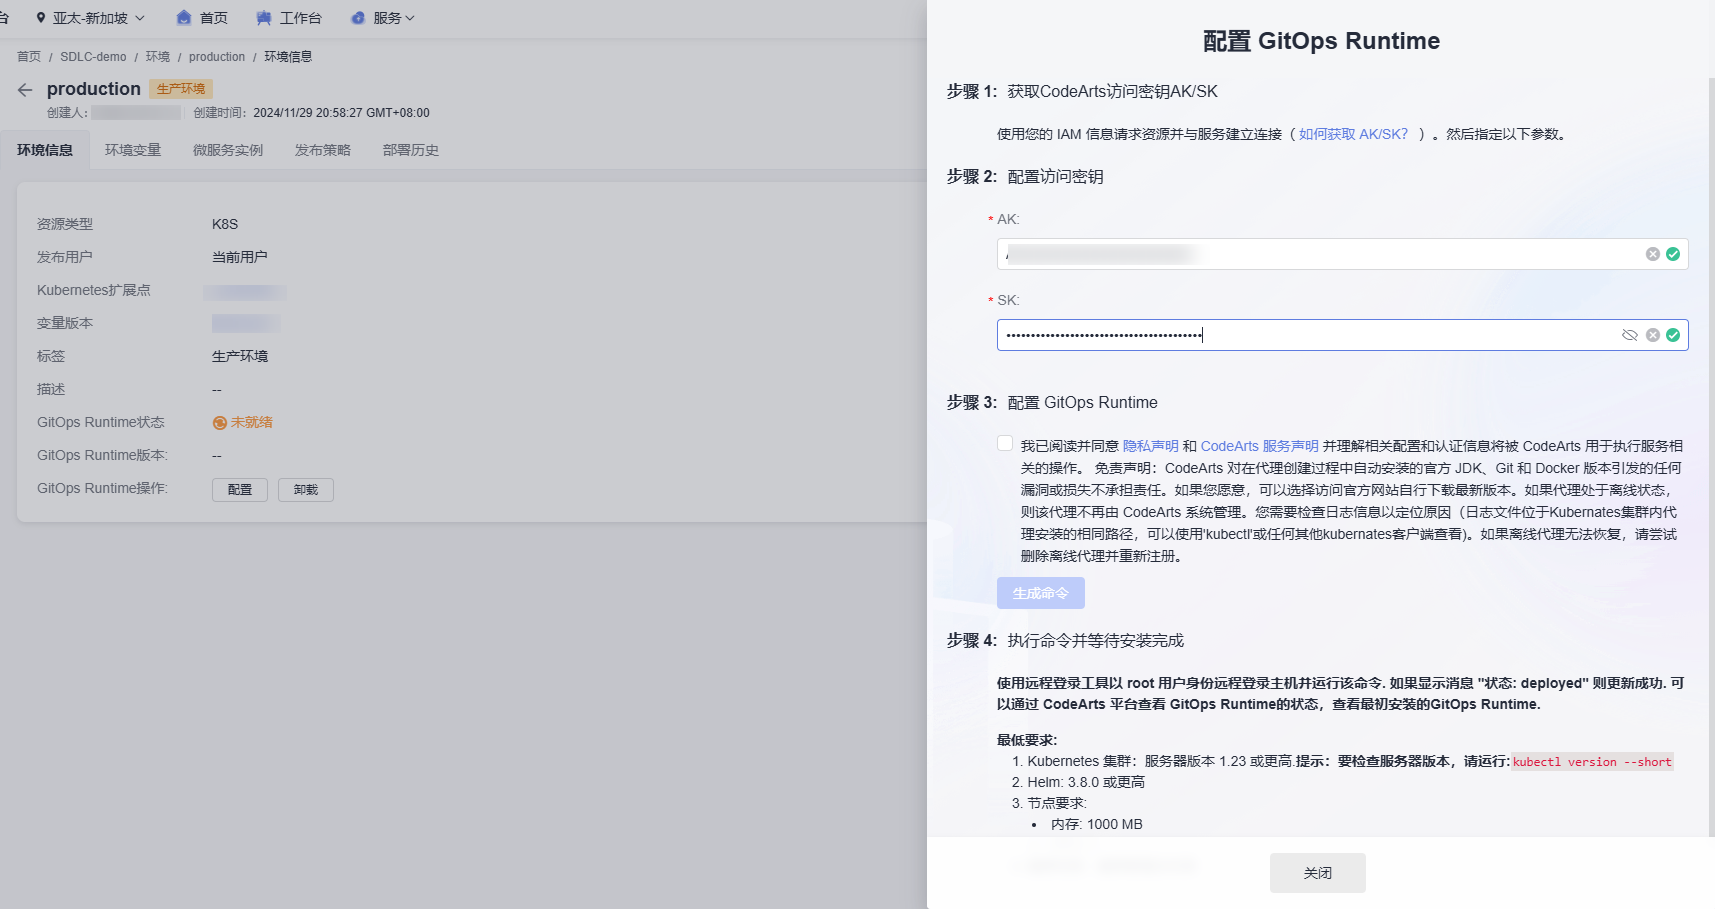Click the production environment title
The width and height of the screenshot is (1715, 909).
(x=94, y=89)
